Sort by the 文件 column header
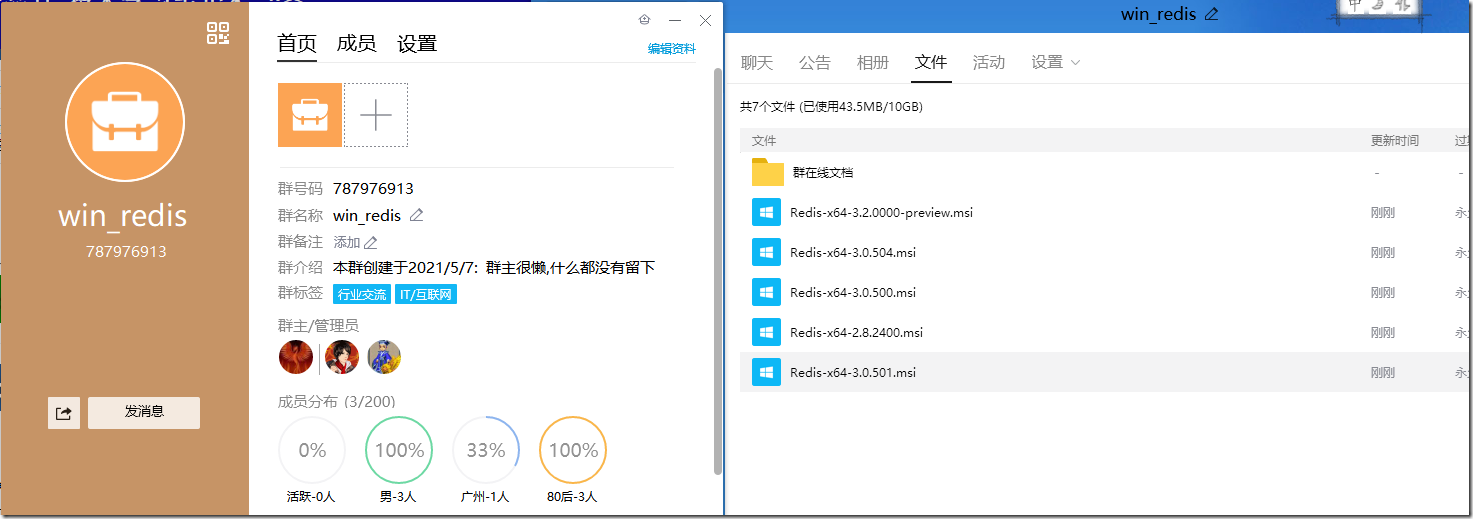The height and width of the screenshot is (519, 1473). coord(764,141)
